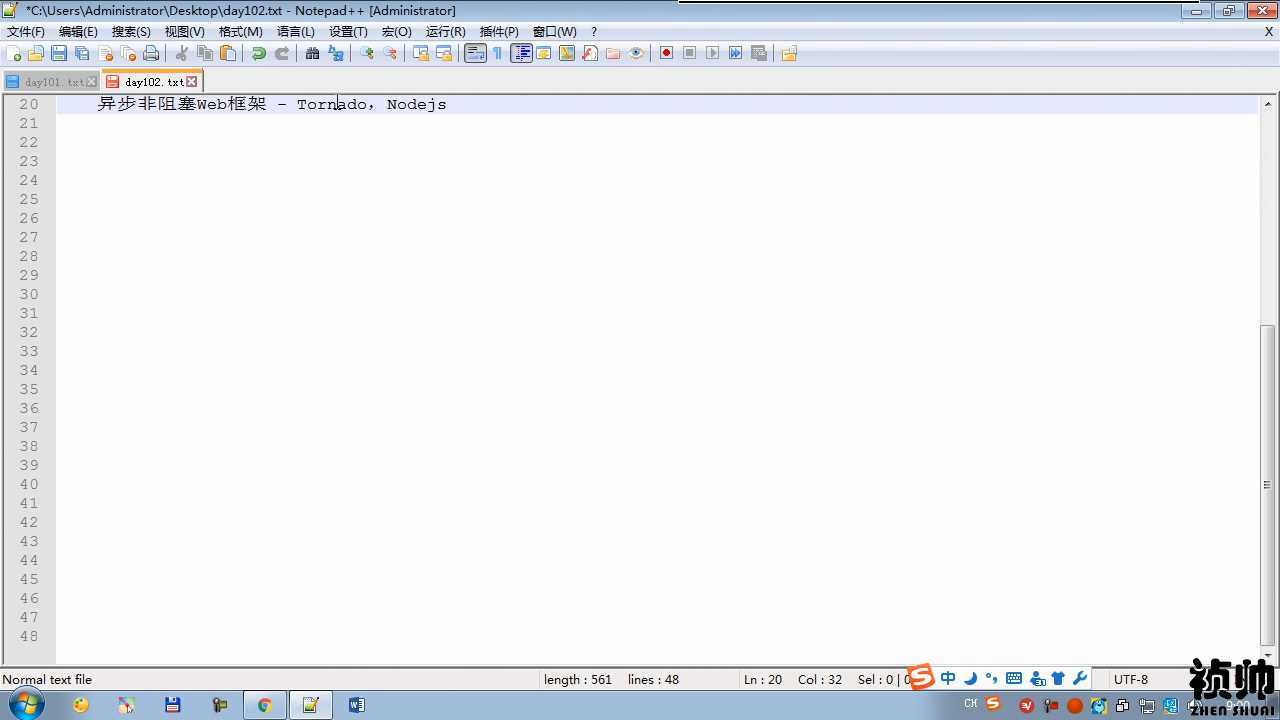Toggle the Word Wrap toolbar button

click(x=475, y=53)
